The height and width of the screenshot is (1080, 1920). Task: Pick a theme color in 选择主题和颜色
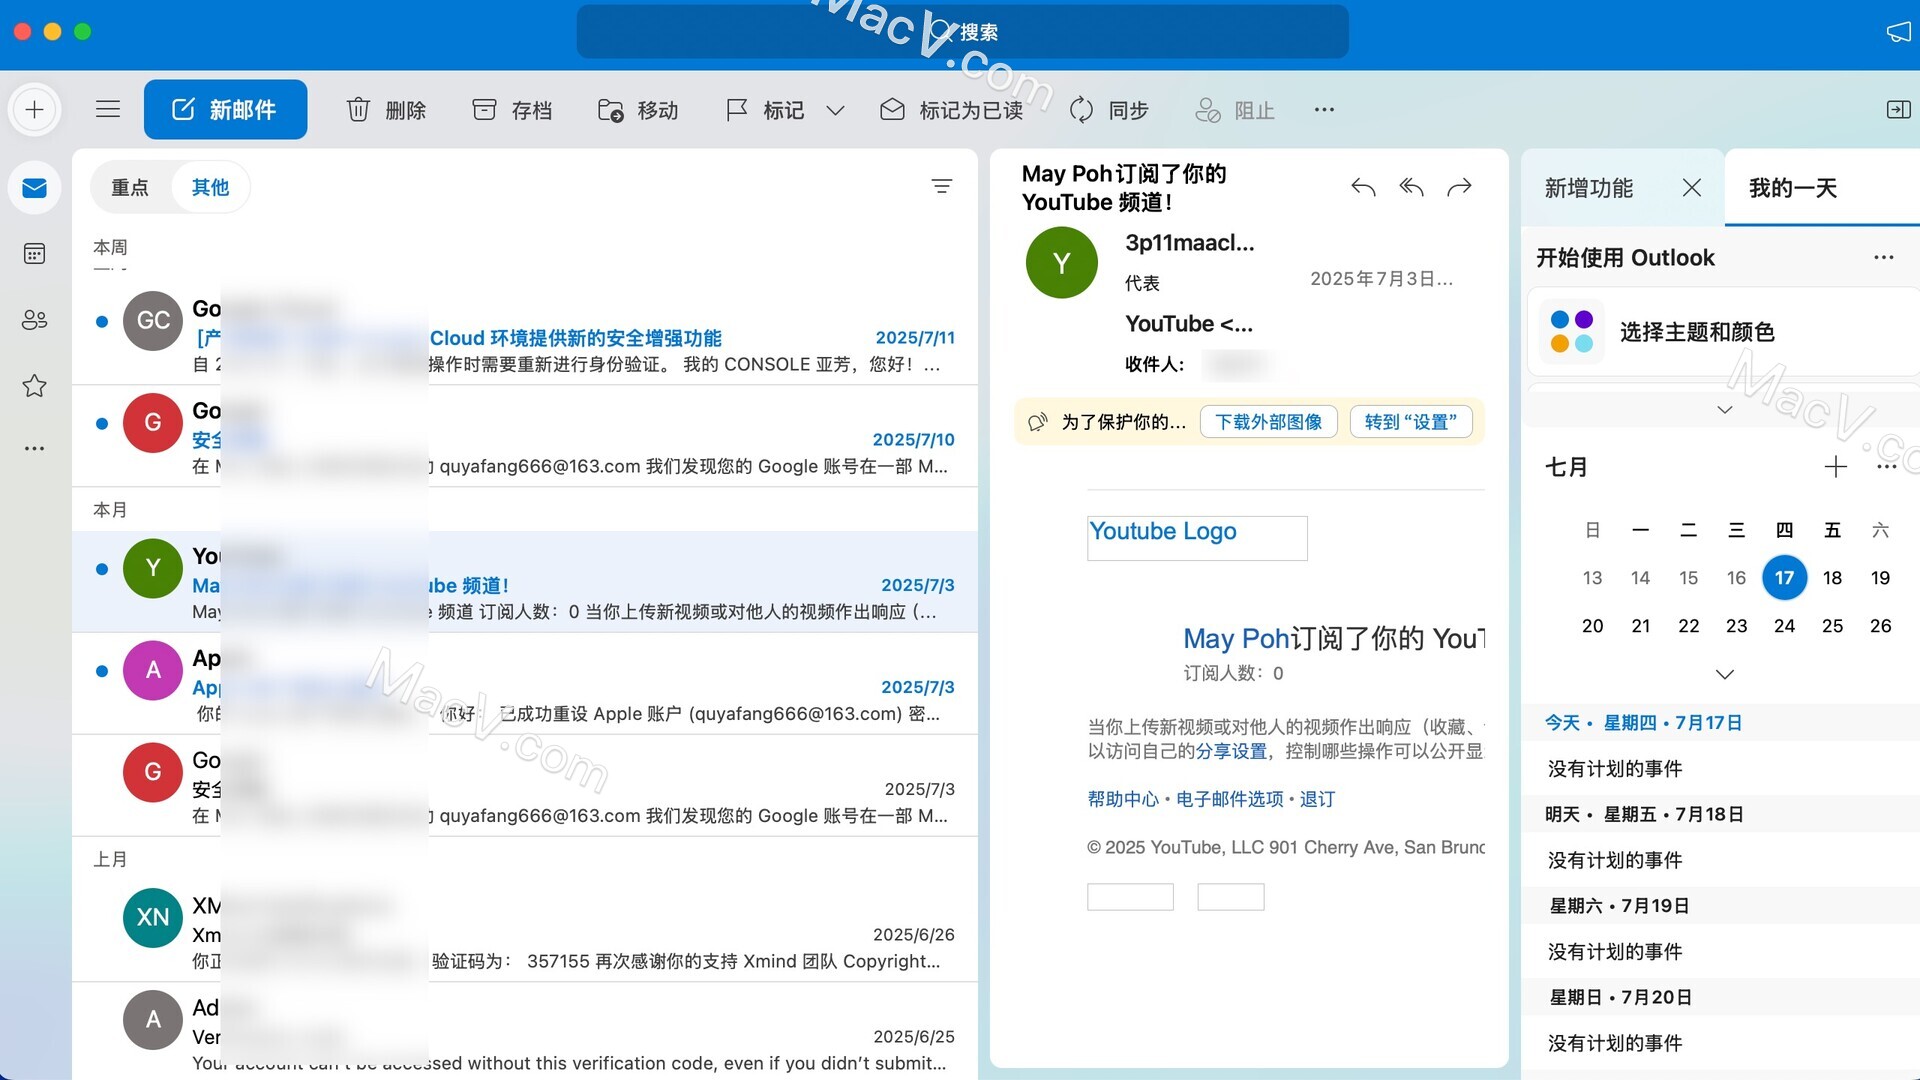1695,332
